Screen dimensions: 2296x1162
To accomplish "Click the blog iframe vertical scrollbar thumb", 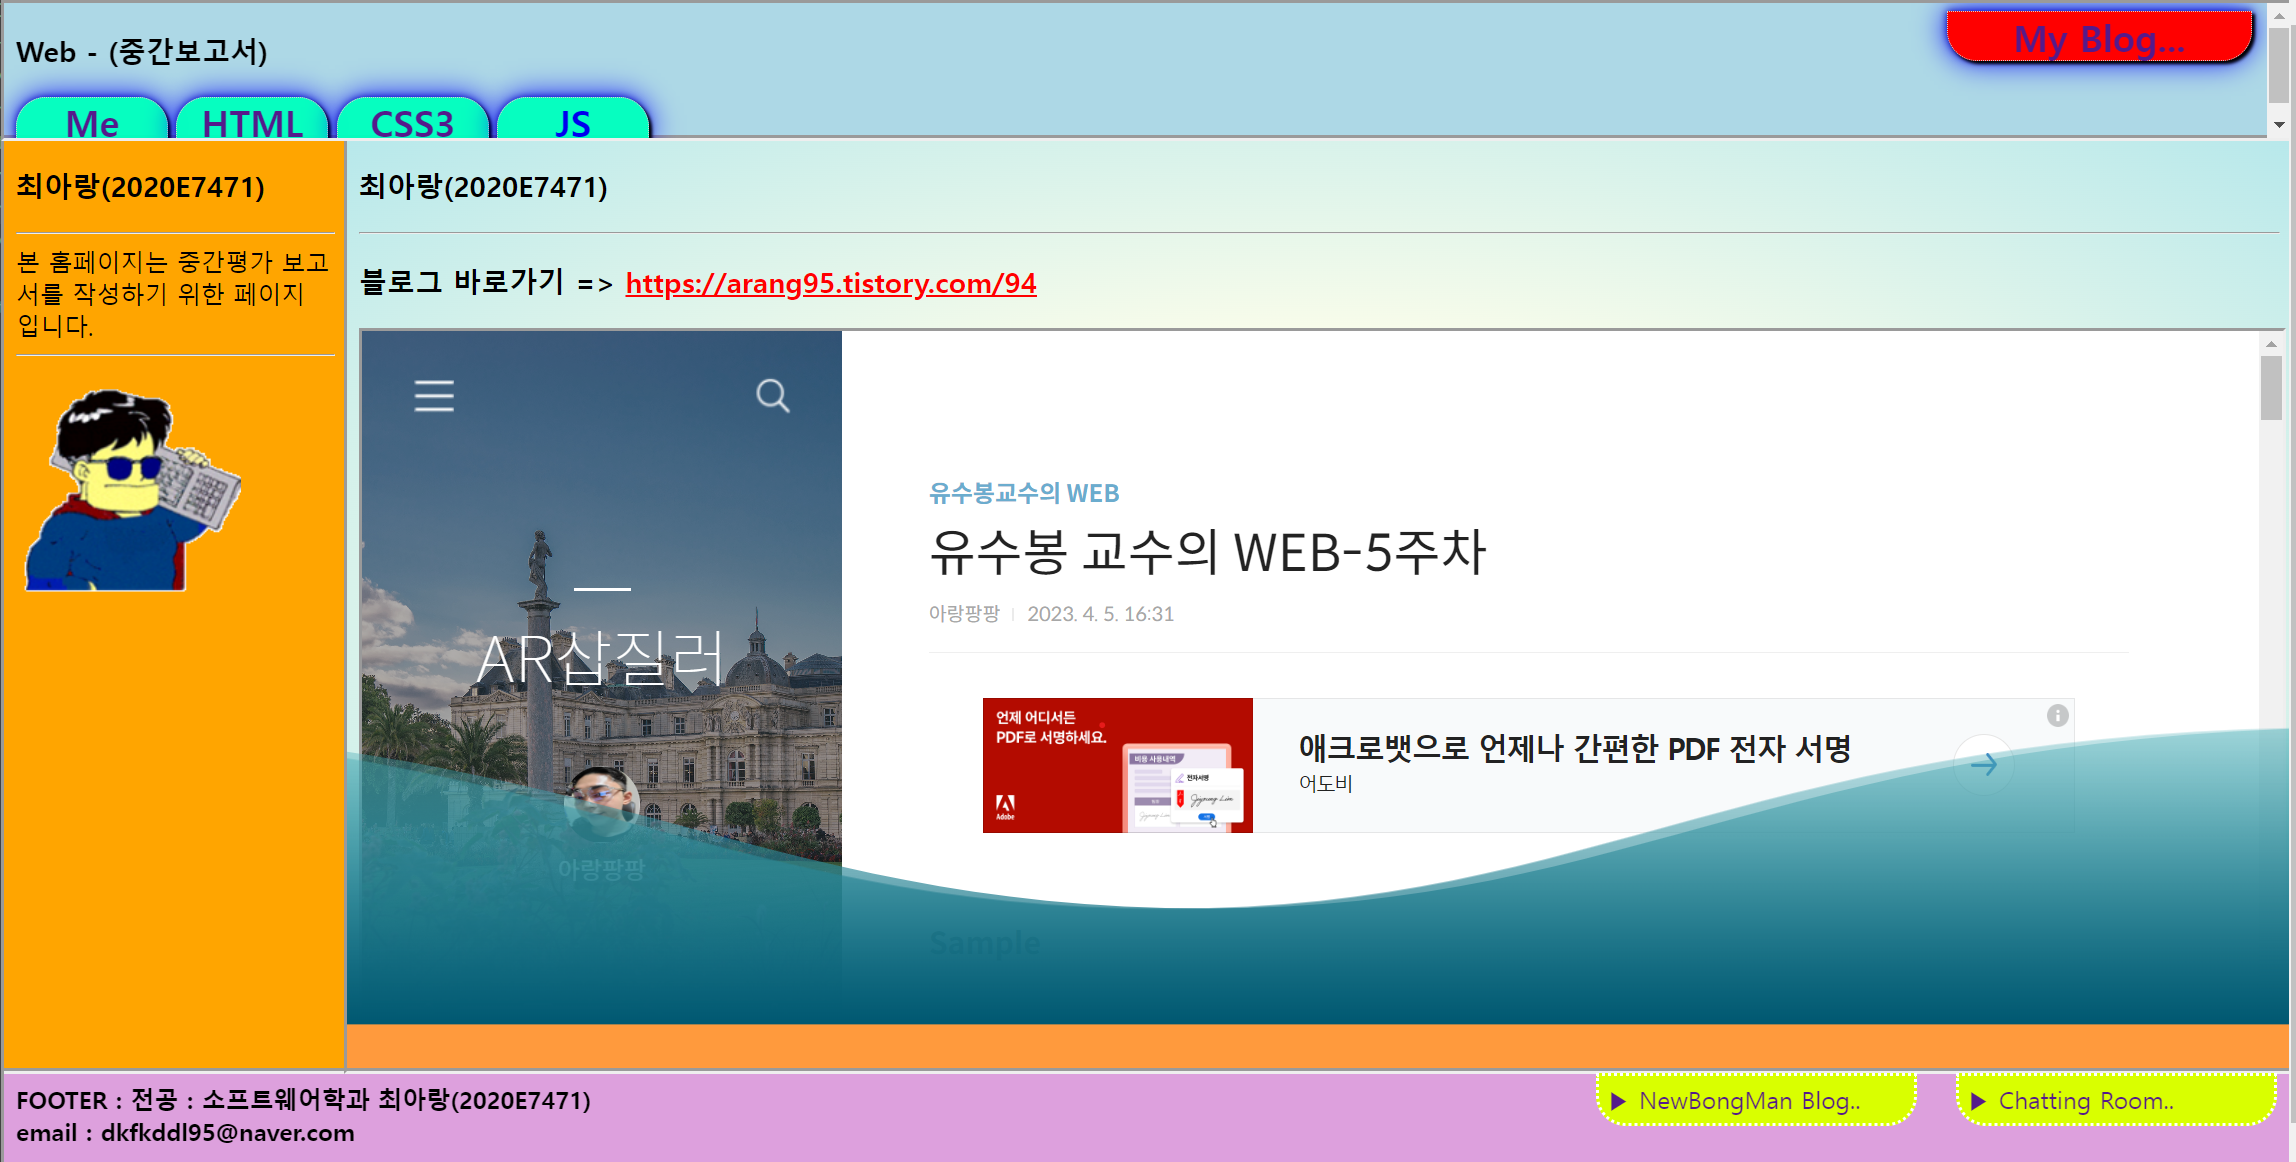I will [2271, 388].
